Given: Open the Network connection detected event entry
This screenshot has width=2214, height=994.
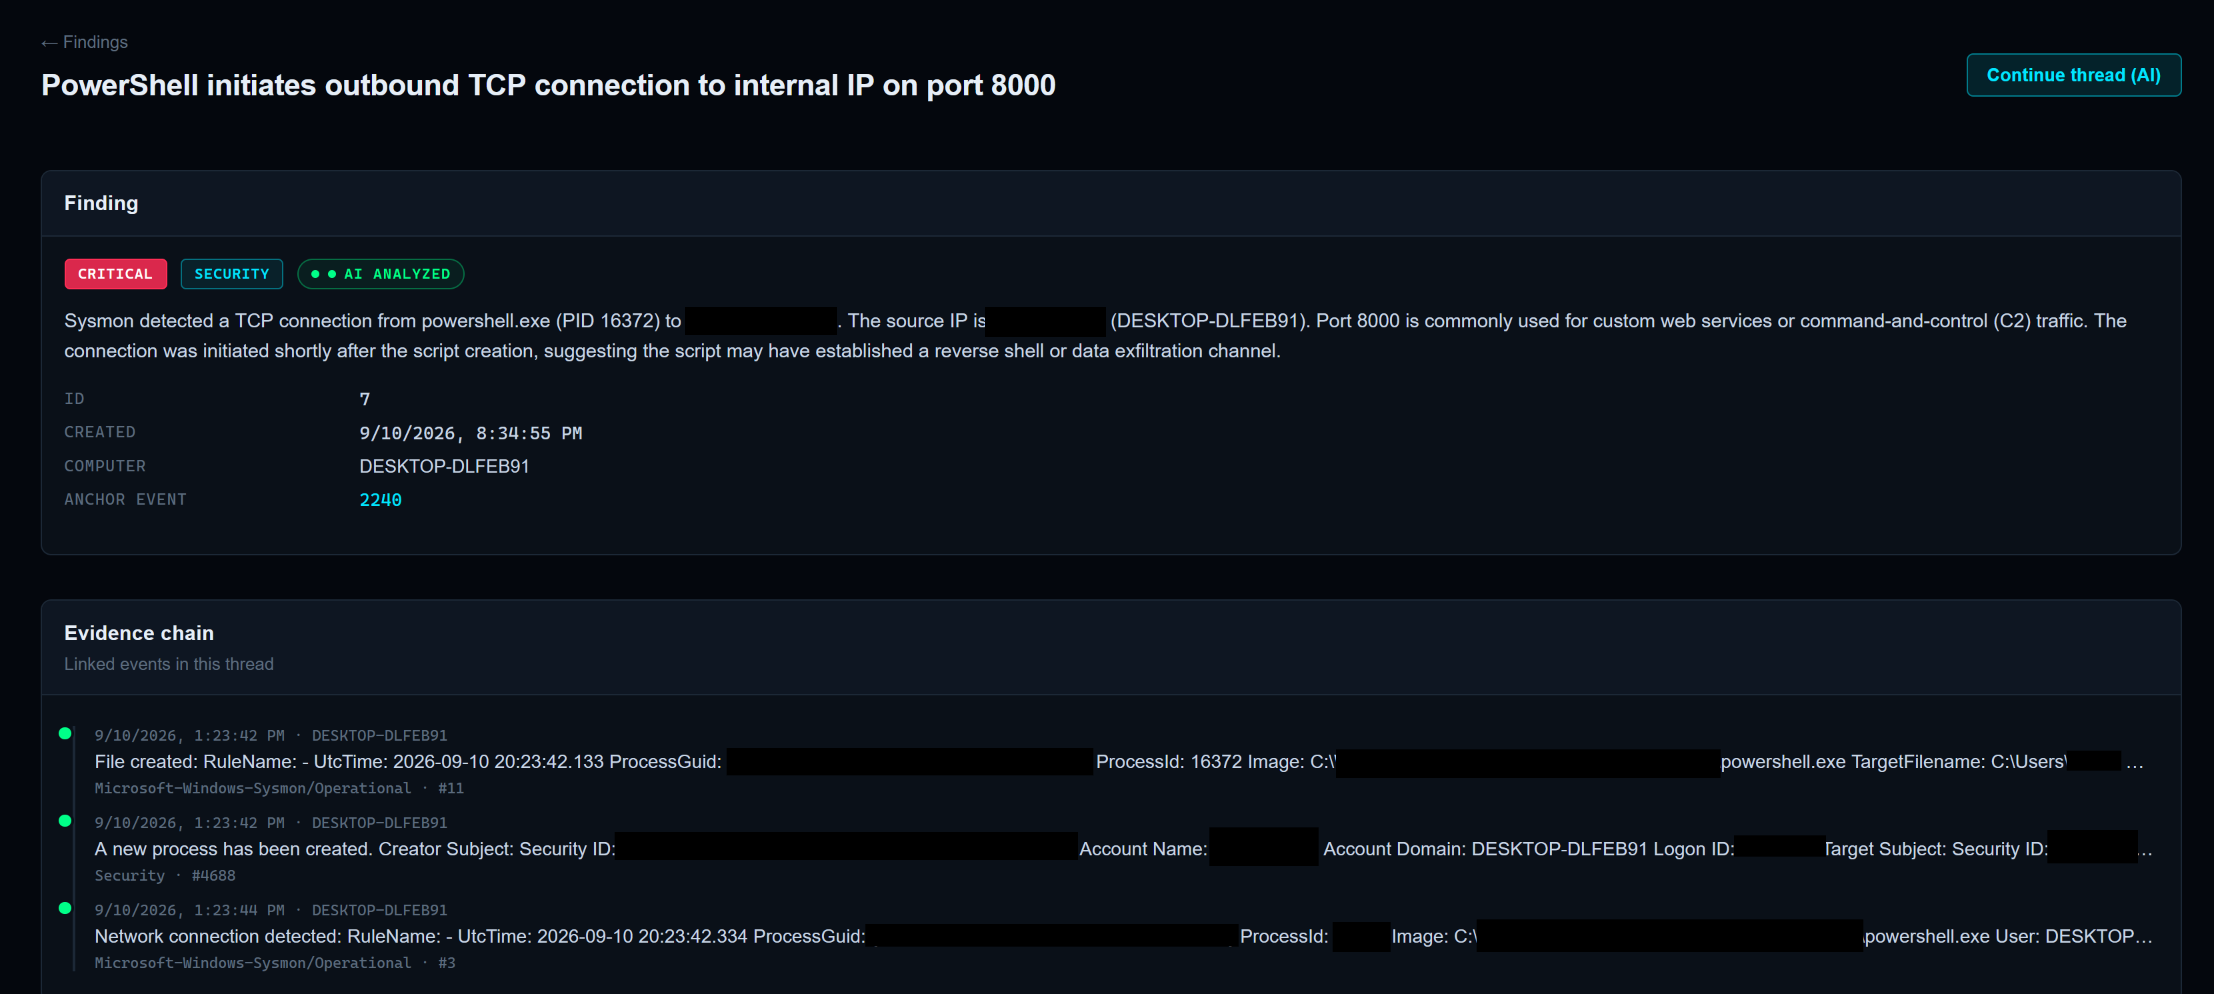Looking at the screenshot, I should 1119,936.
